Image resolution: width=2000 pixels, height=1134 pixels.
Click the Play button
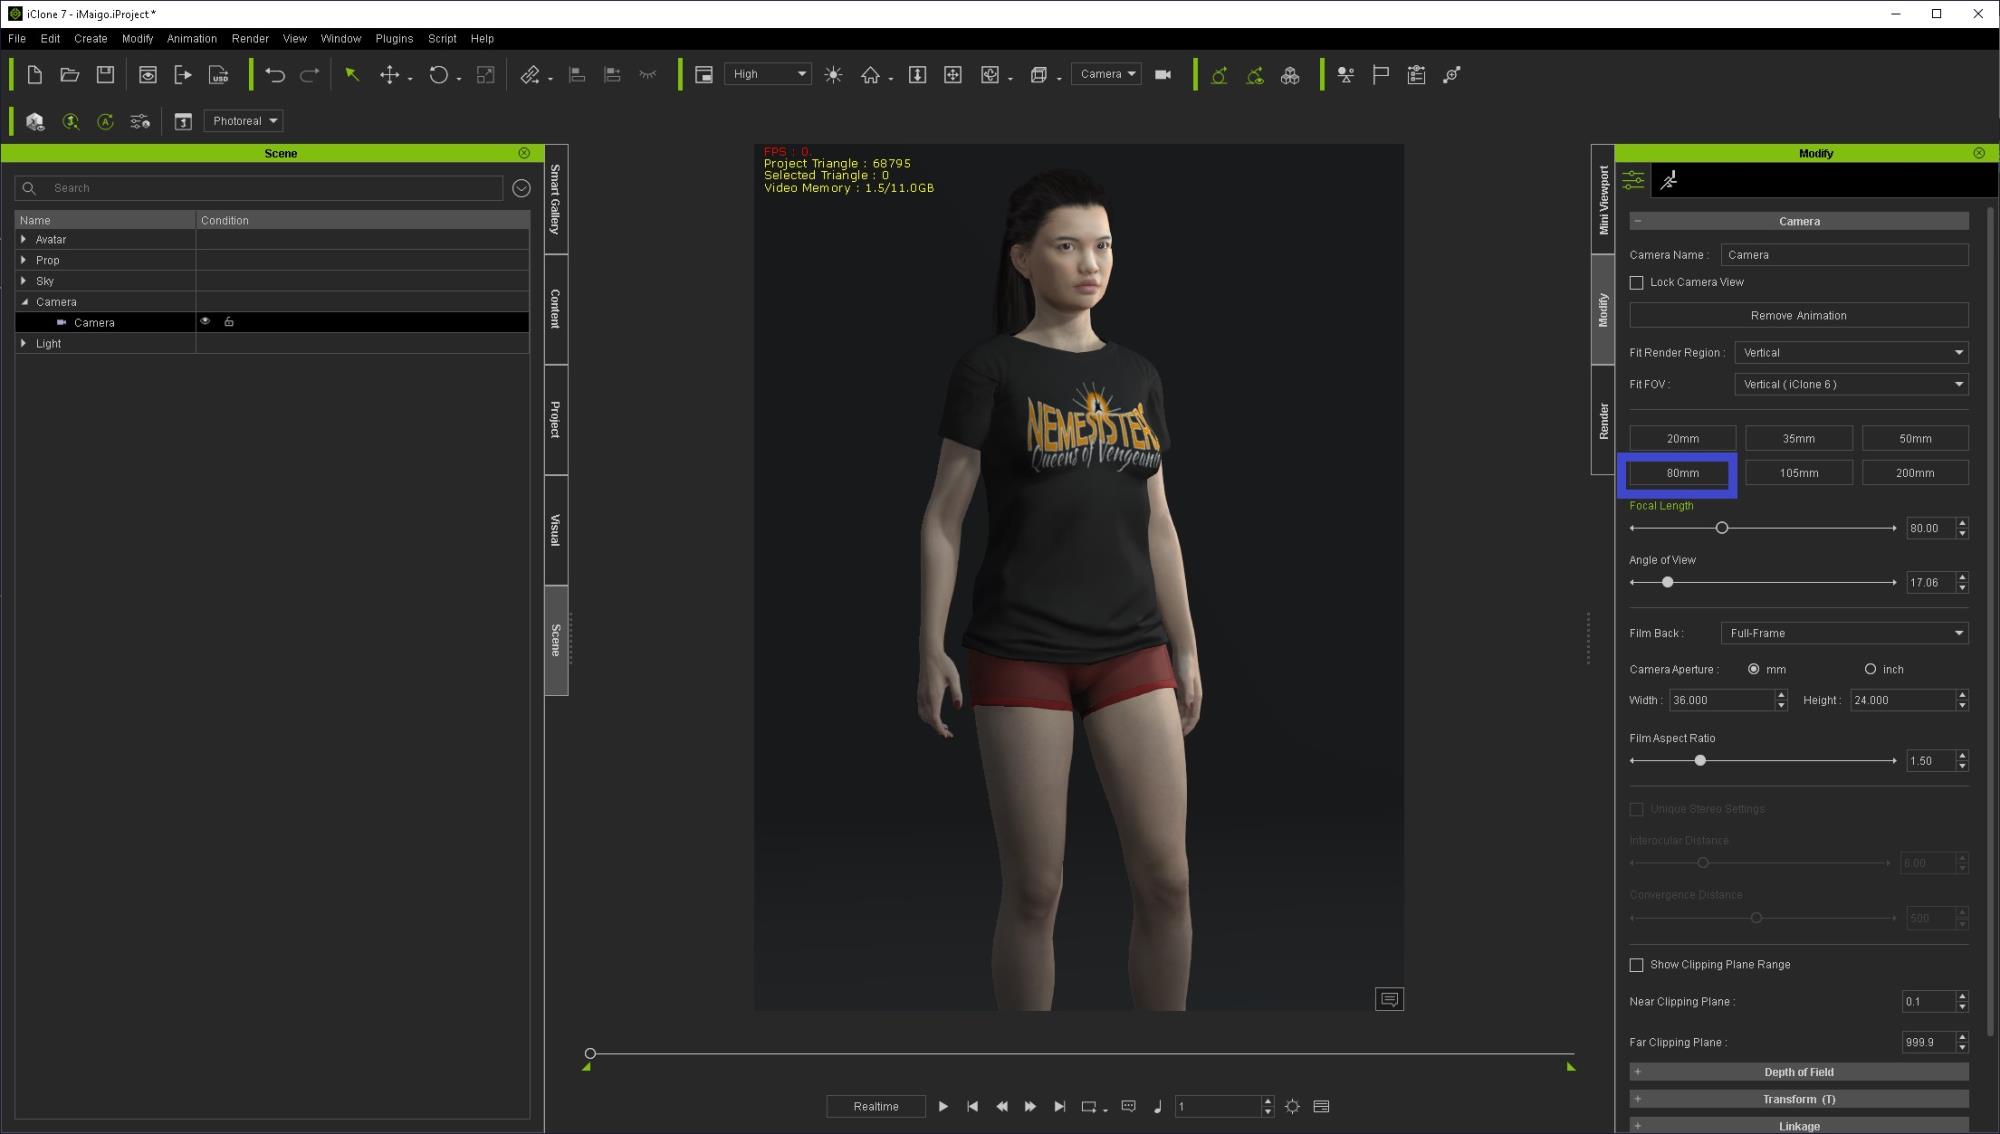tap(943, 1106)
